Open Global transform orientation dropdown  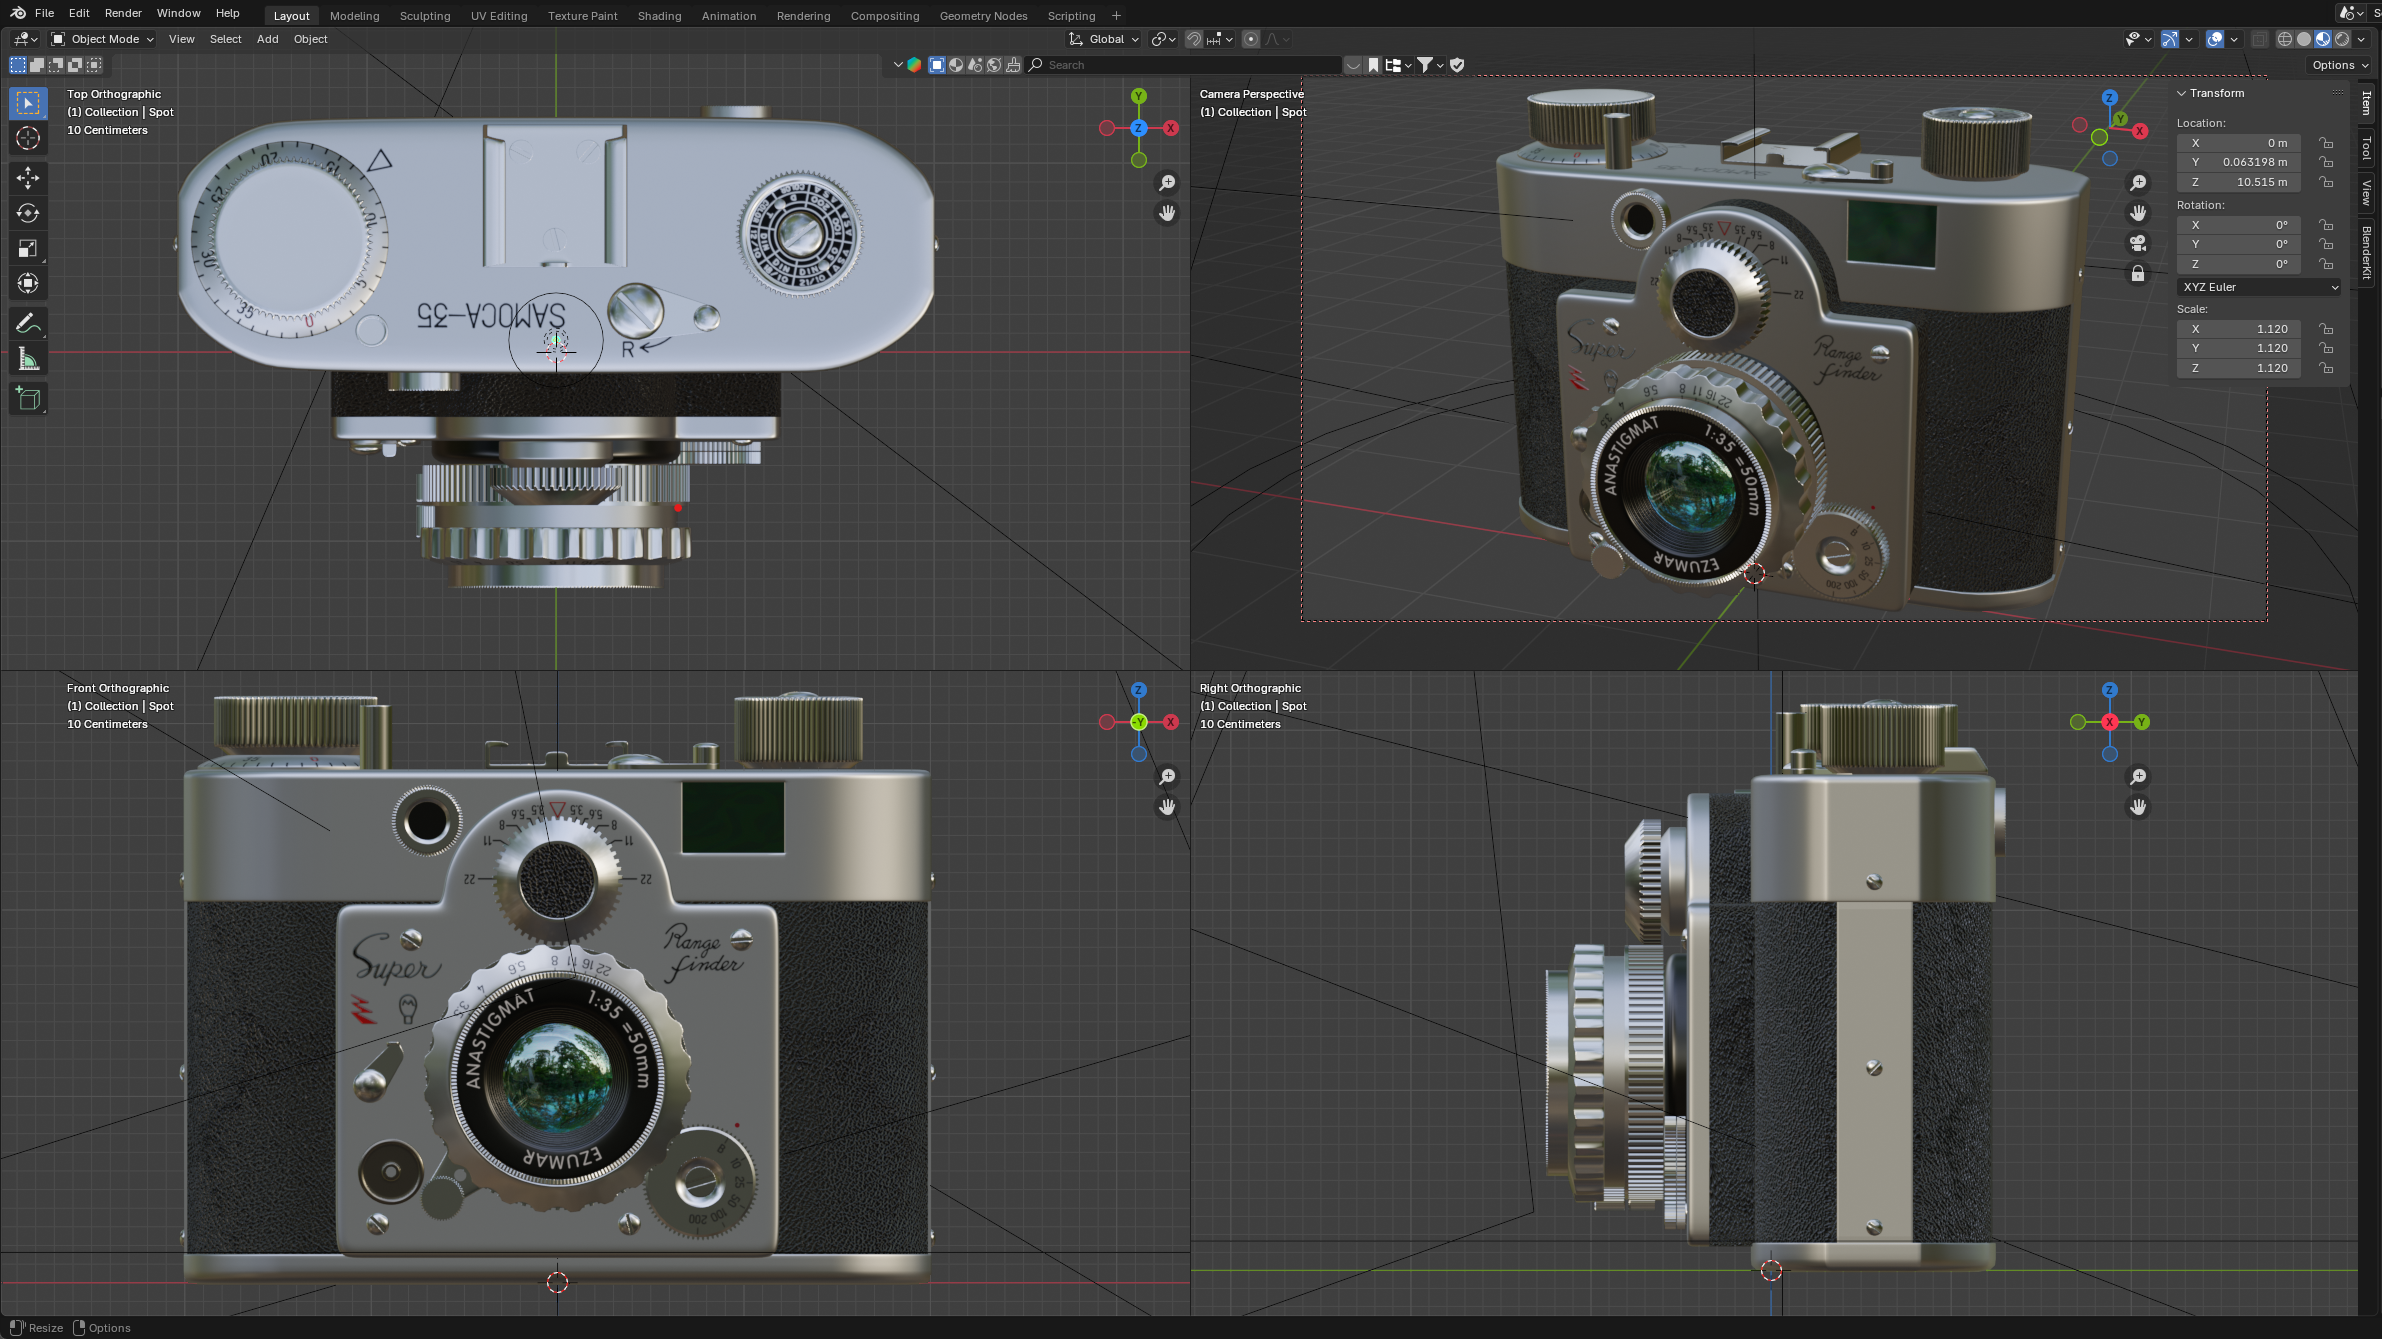1104,39
